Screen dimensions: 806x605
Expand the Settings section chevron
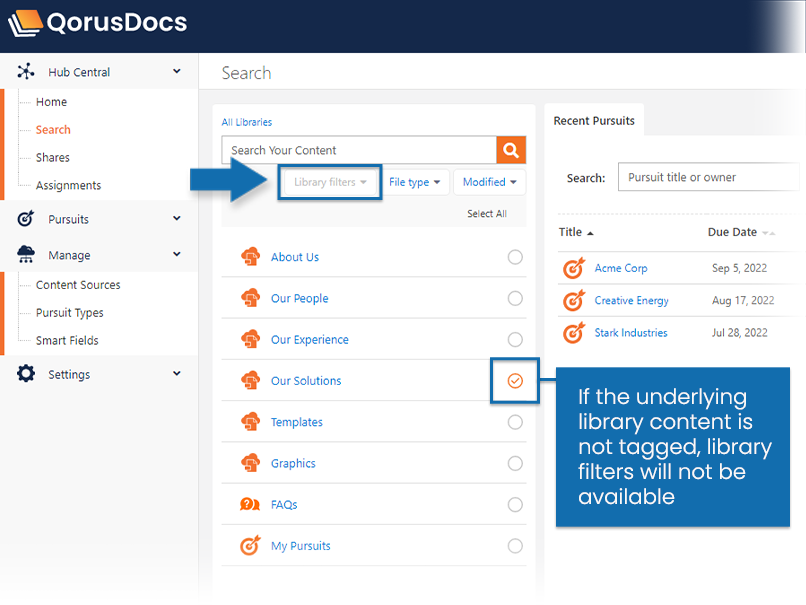177,373
